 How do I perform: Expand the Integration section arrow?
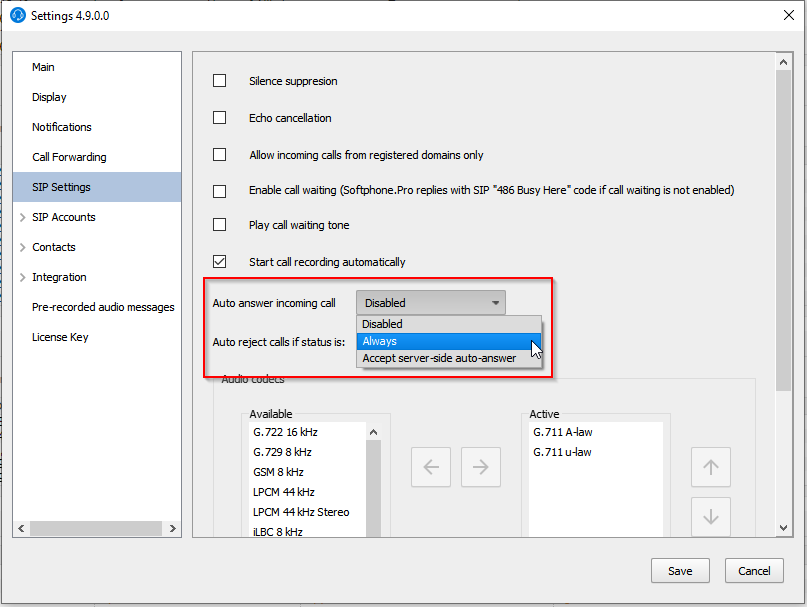point(23,277)
